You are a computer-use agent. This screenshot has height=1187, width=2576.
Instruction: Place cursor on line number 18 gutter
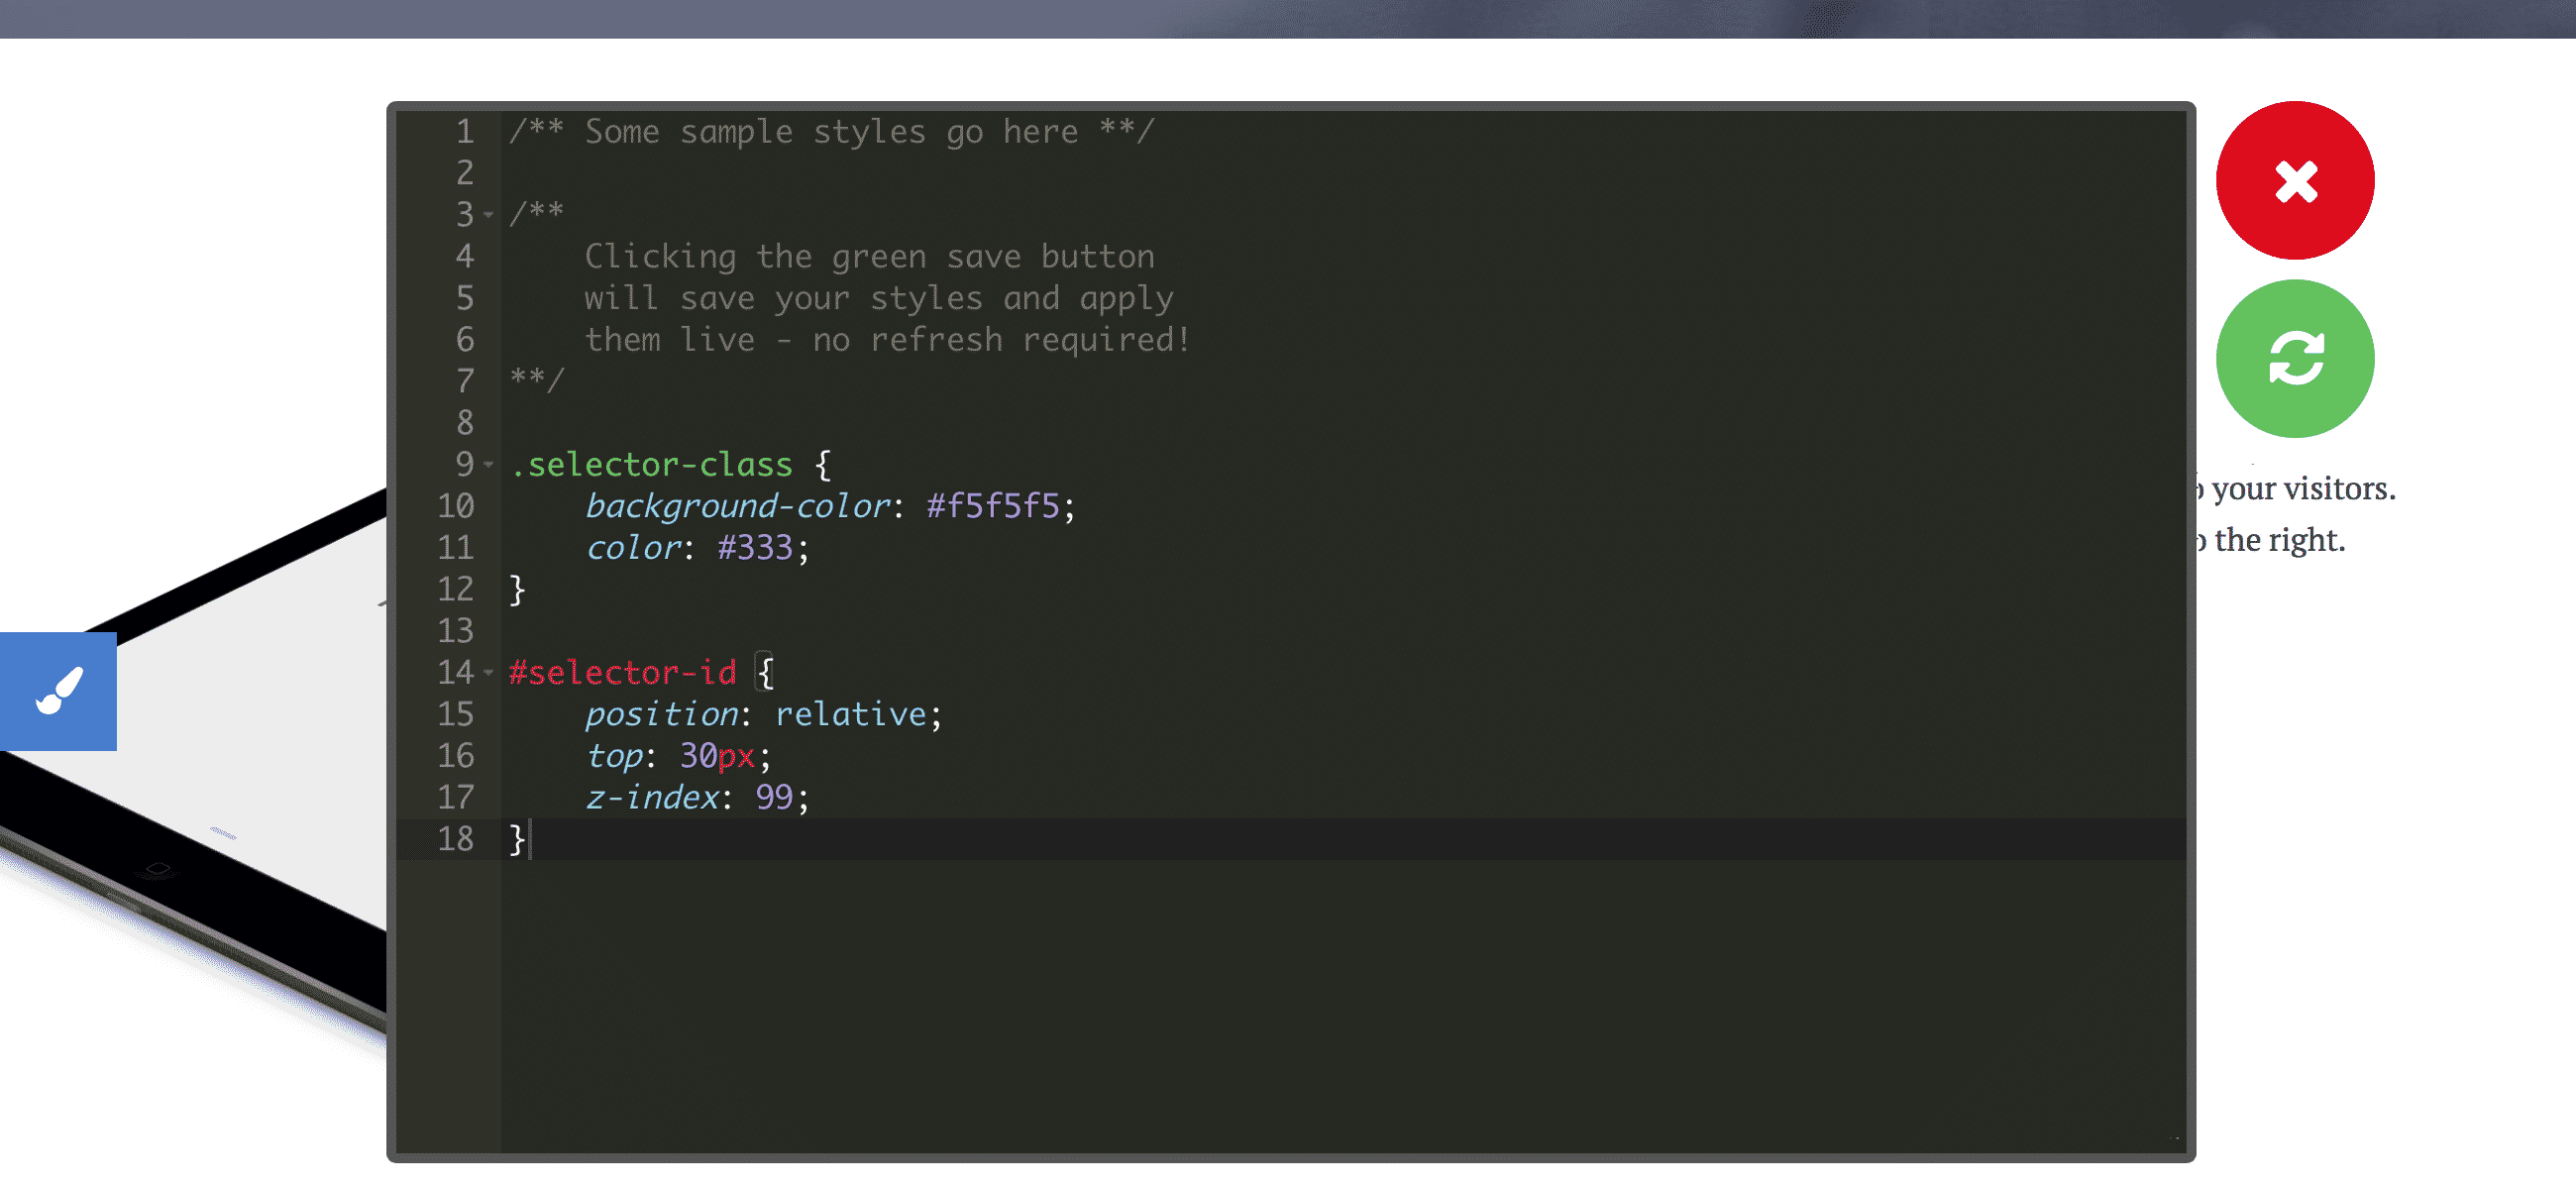[x=456, y=838]
